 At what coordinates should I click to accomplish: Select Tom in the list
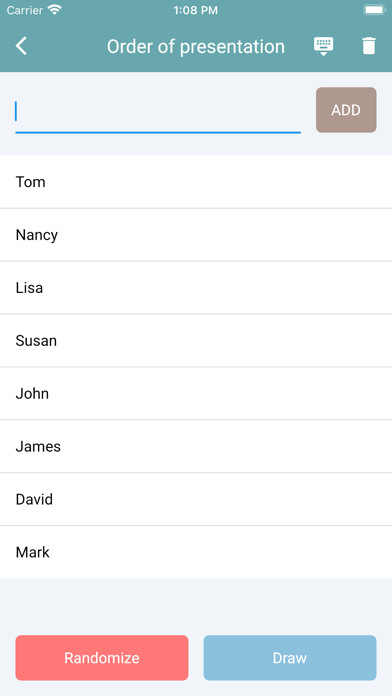(196, 182)
